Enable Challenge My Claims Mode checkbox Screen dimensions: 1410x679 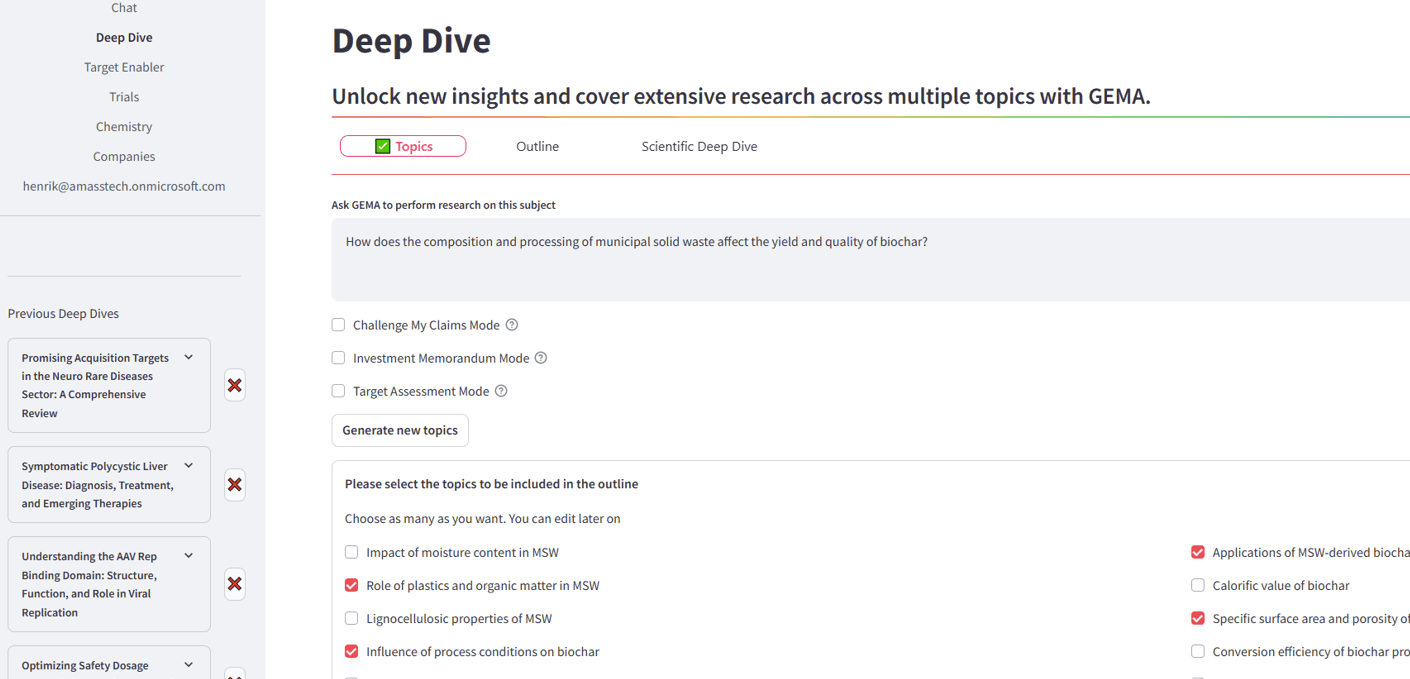338,325
